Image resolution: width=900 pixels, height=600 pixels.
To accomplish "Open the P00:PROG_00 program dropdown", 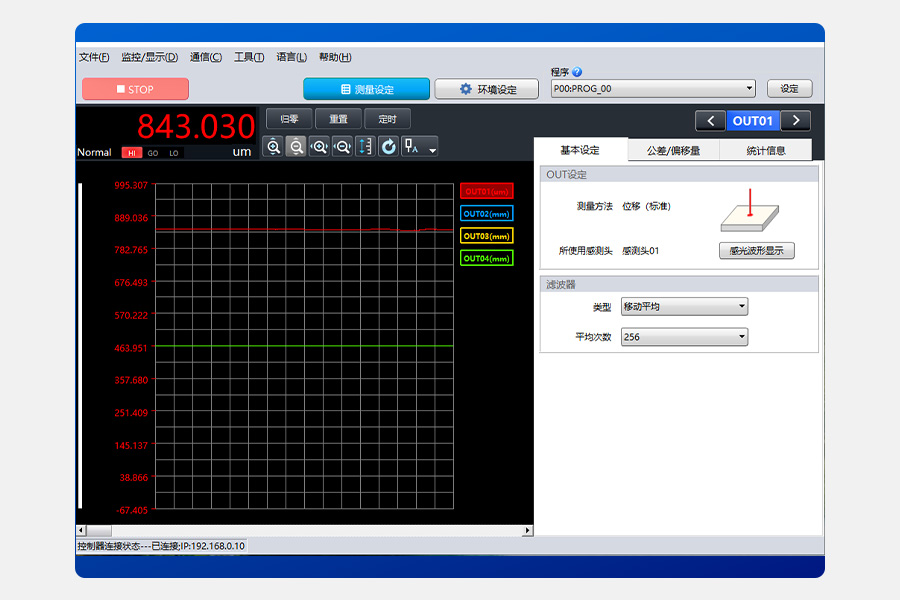I will [653, 88].
